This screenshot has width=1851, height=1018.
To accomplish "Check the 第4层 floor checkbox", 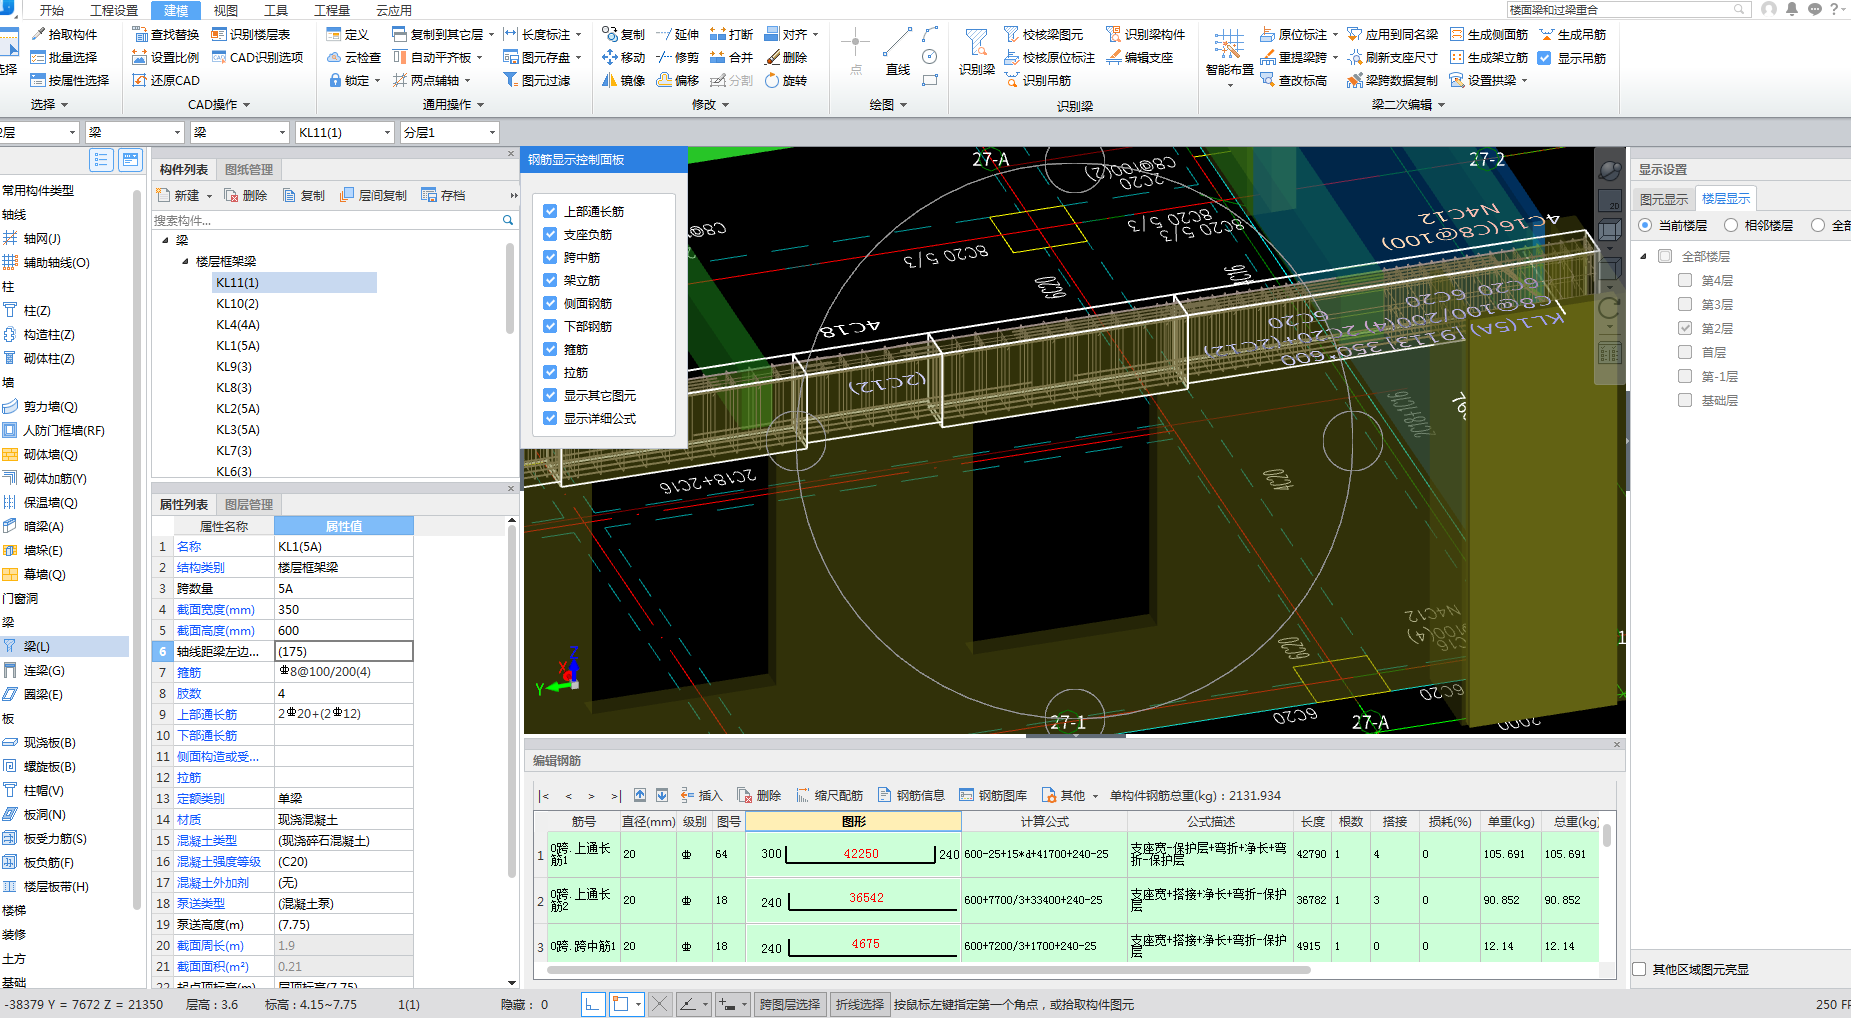I will click(1685, 280).
